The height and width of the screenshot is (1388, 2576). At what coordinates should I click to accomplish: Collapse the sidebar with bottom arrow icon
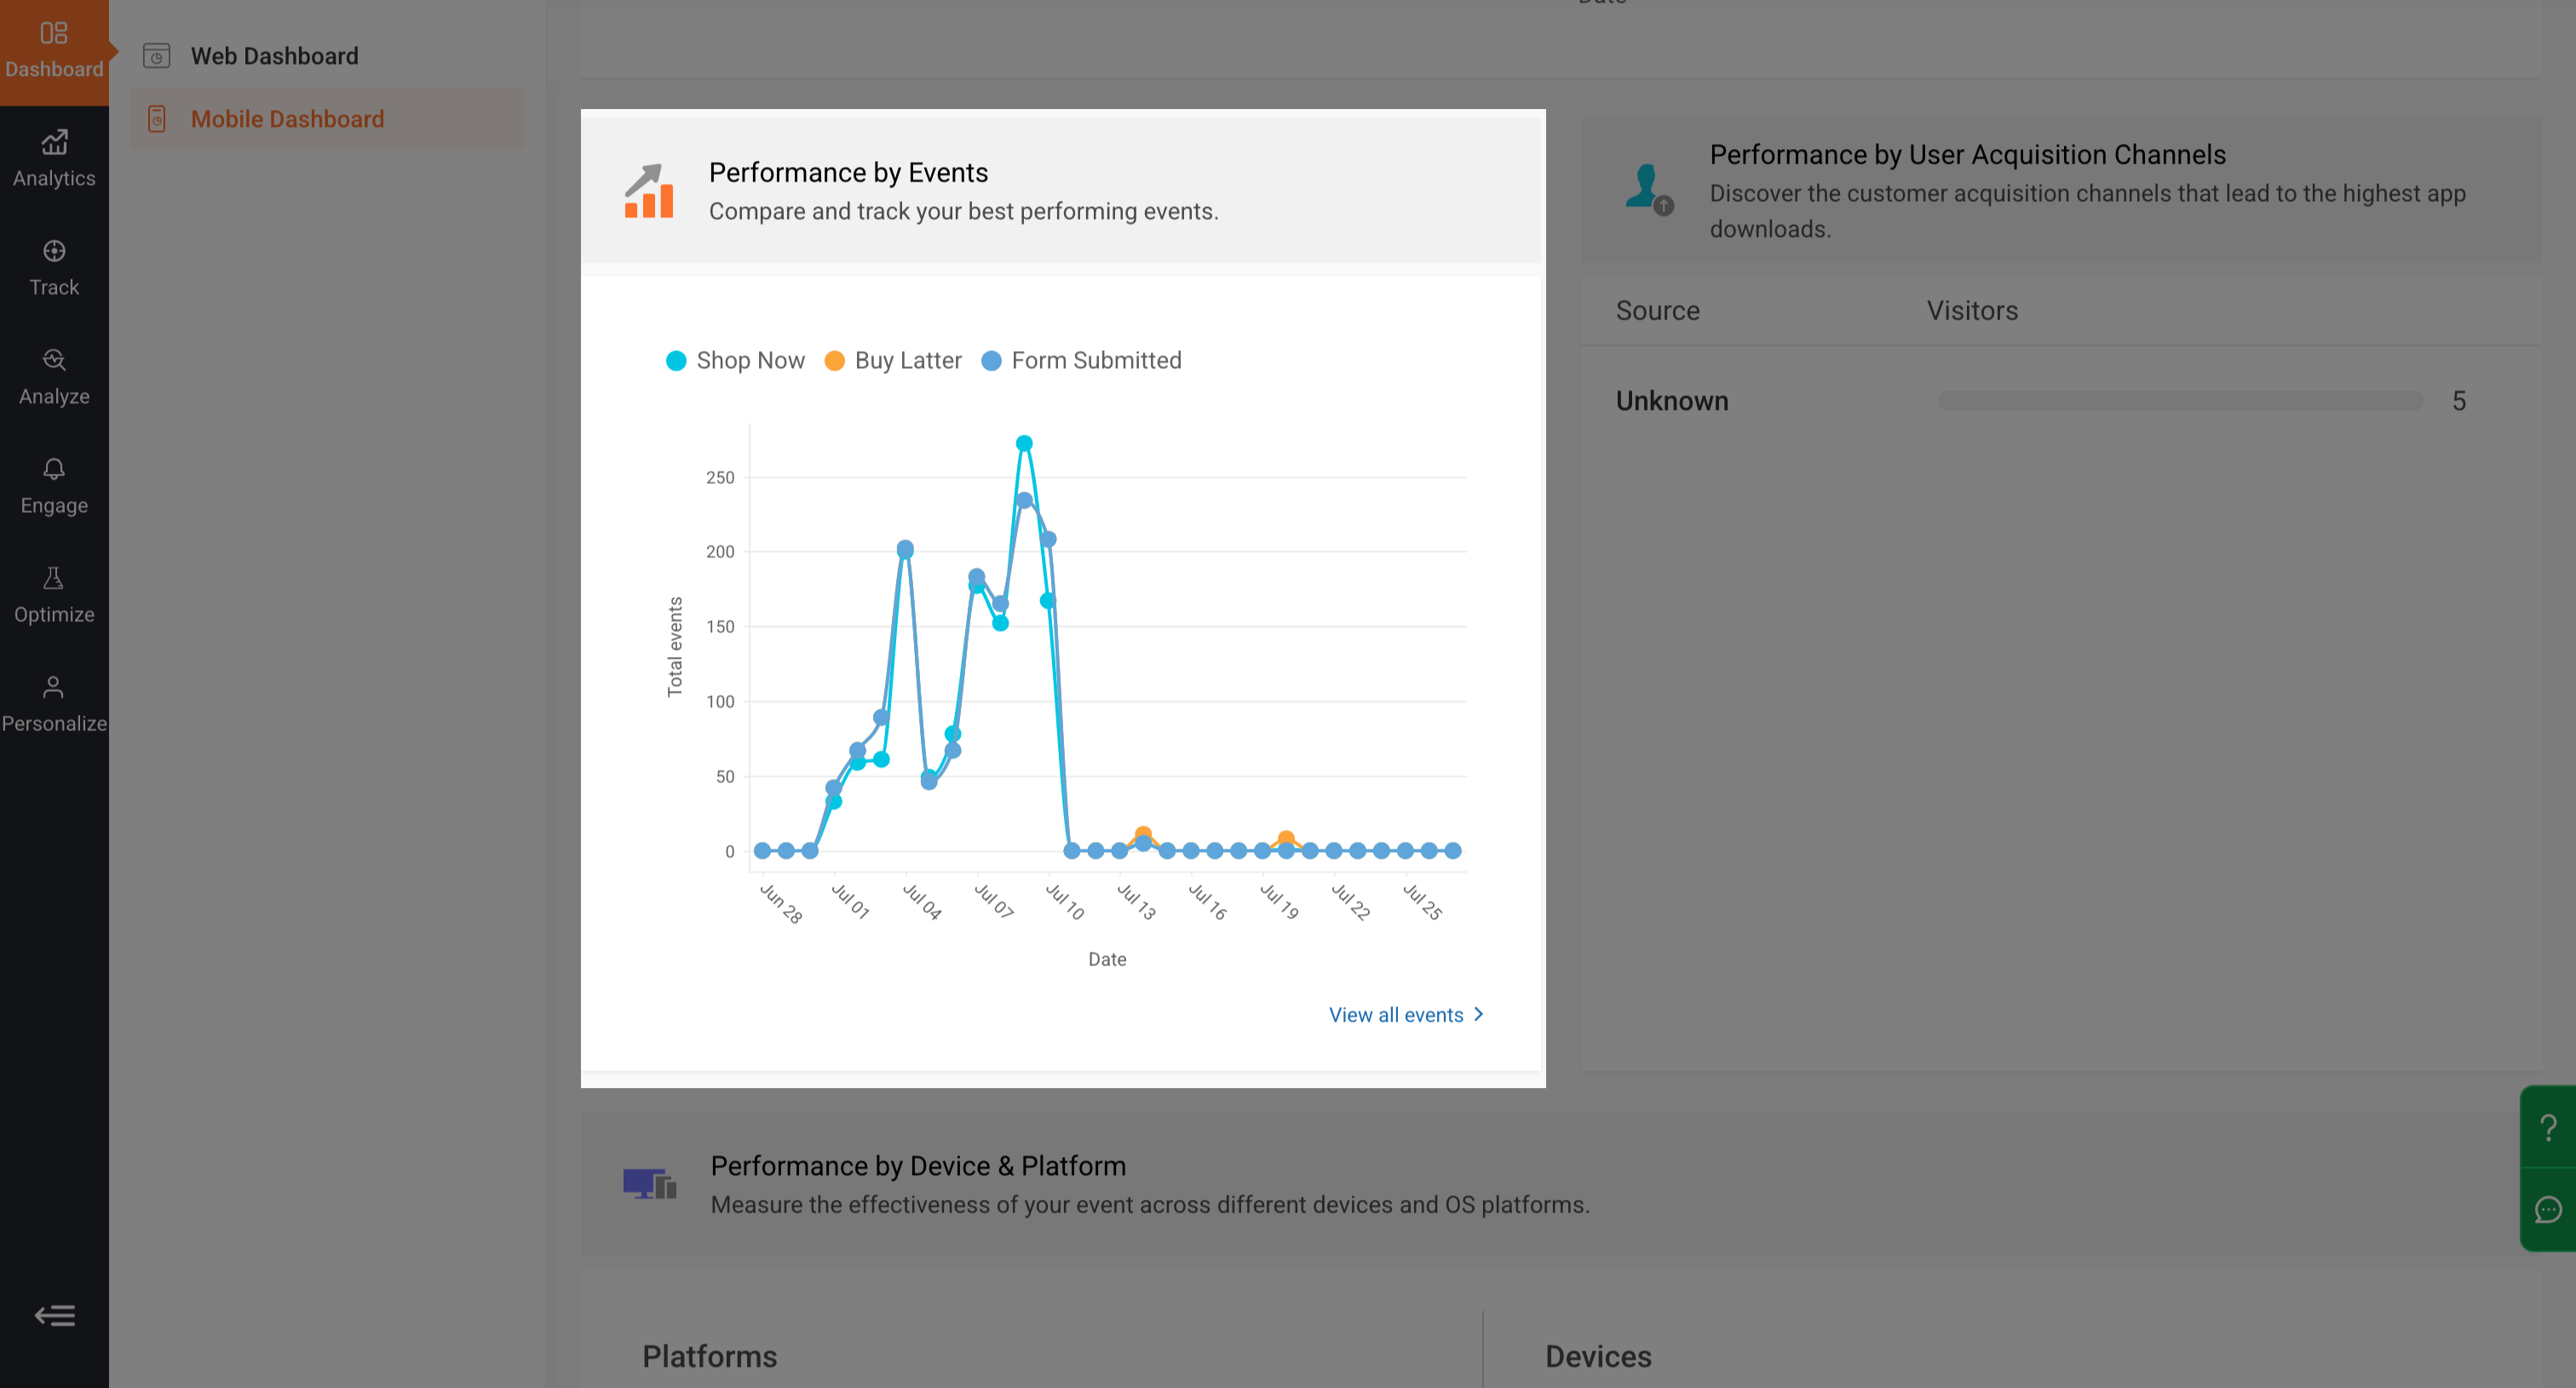tap(55, 1315)
